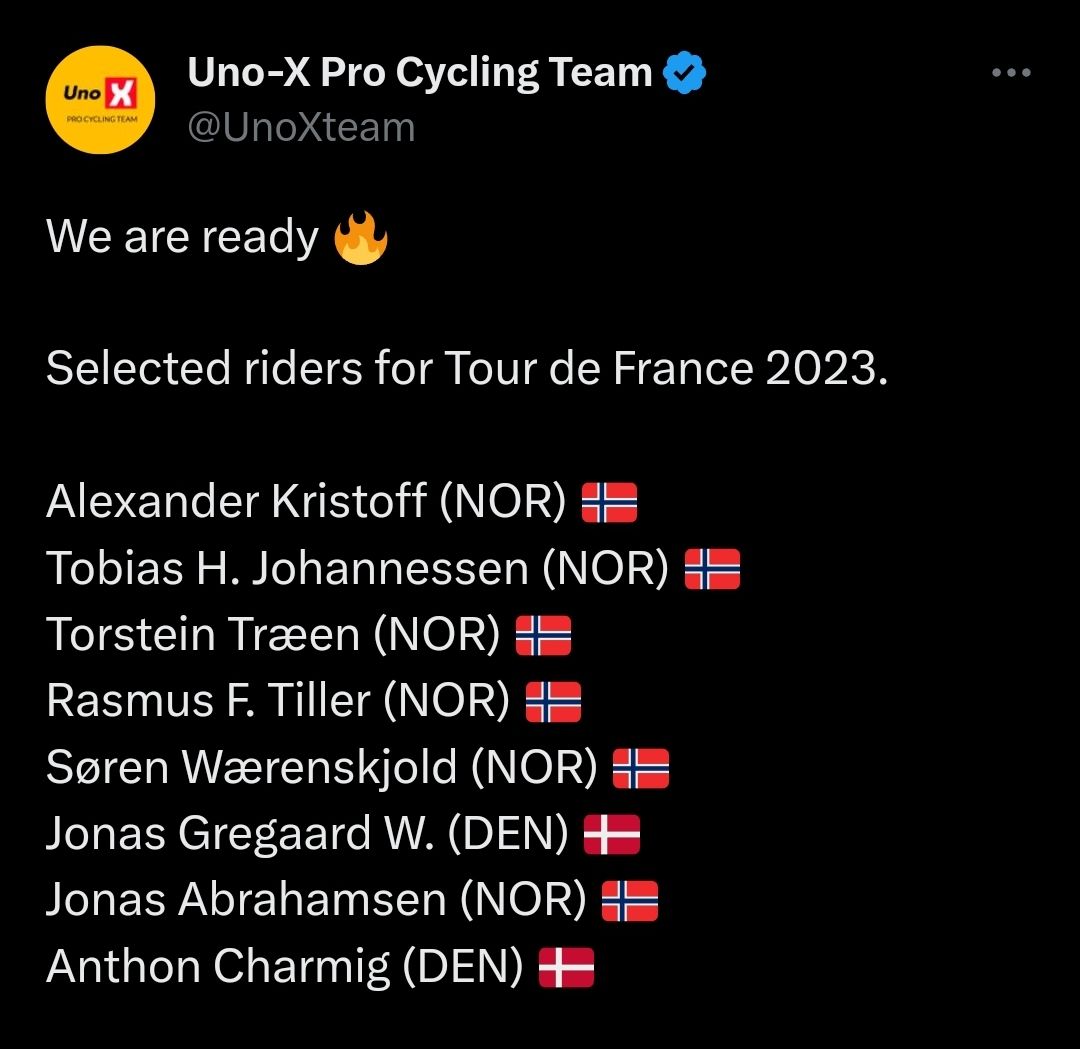Click the Danish flag next to Jonas Gregaard W.

[x=611, y=834]
